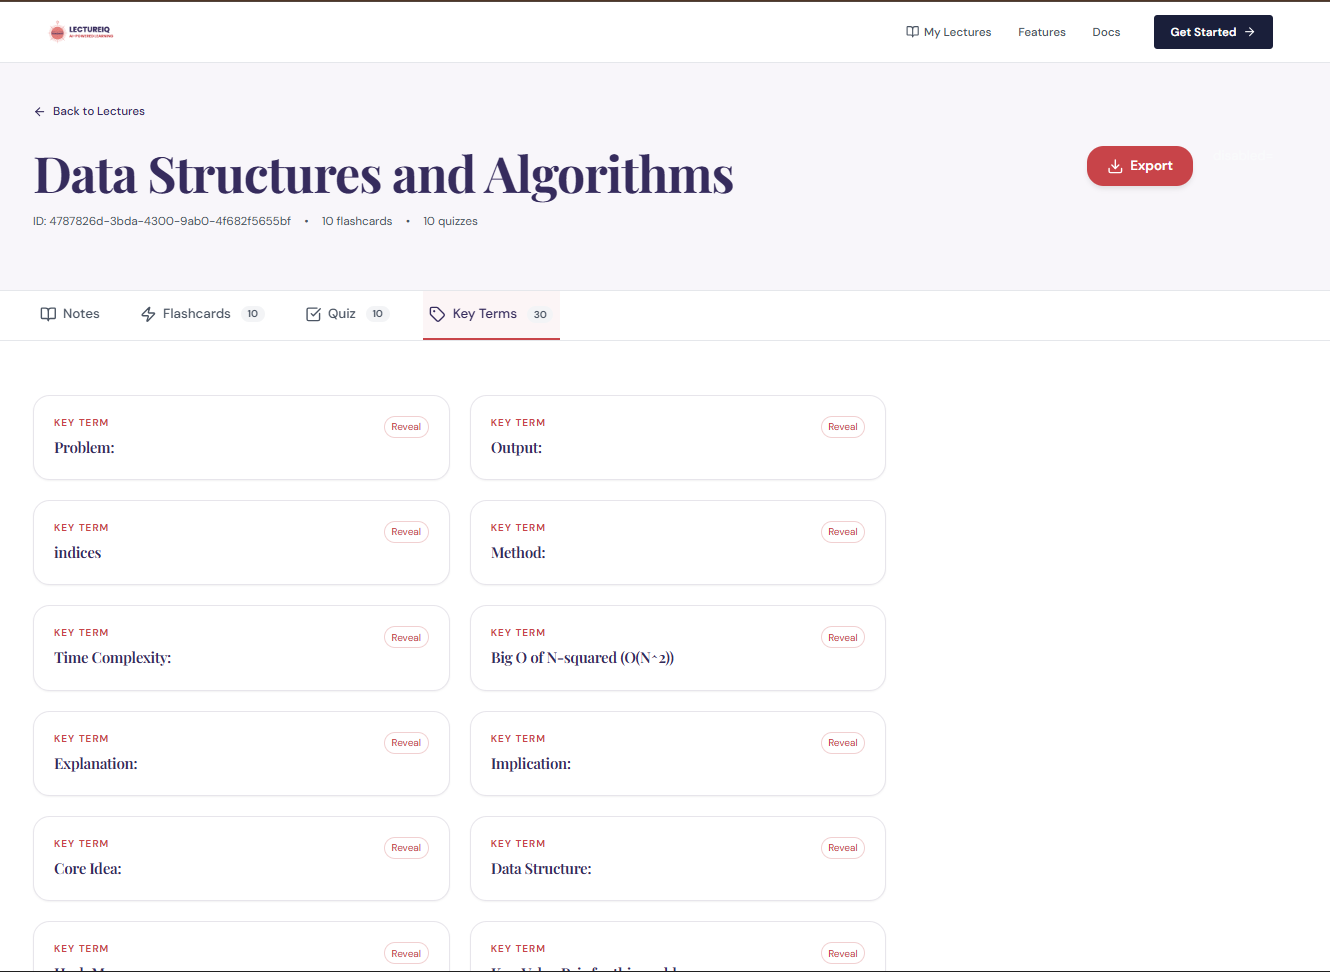Screen dimensions: 1330x972
Task: Click the arrow icon in Get Started
Action: coord(1250,32)
